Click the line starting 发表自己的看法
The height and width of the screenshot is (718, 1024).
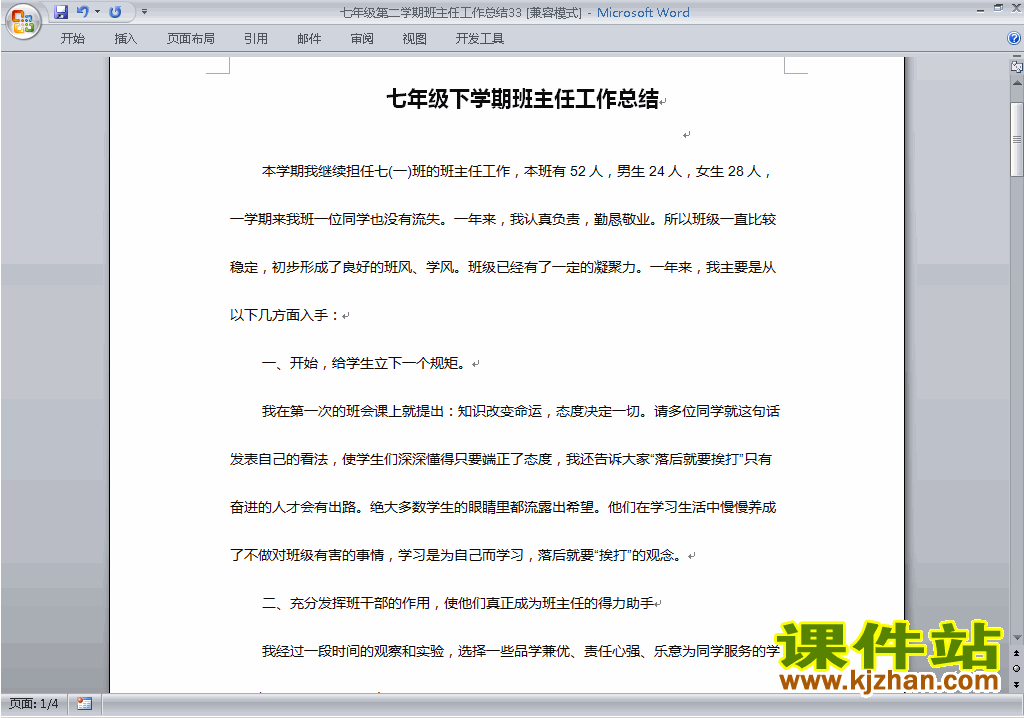coord(501,459)
